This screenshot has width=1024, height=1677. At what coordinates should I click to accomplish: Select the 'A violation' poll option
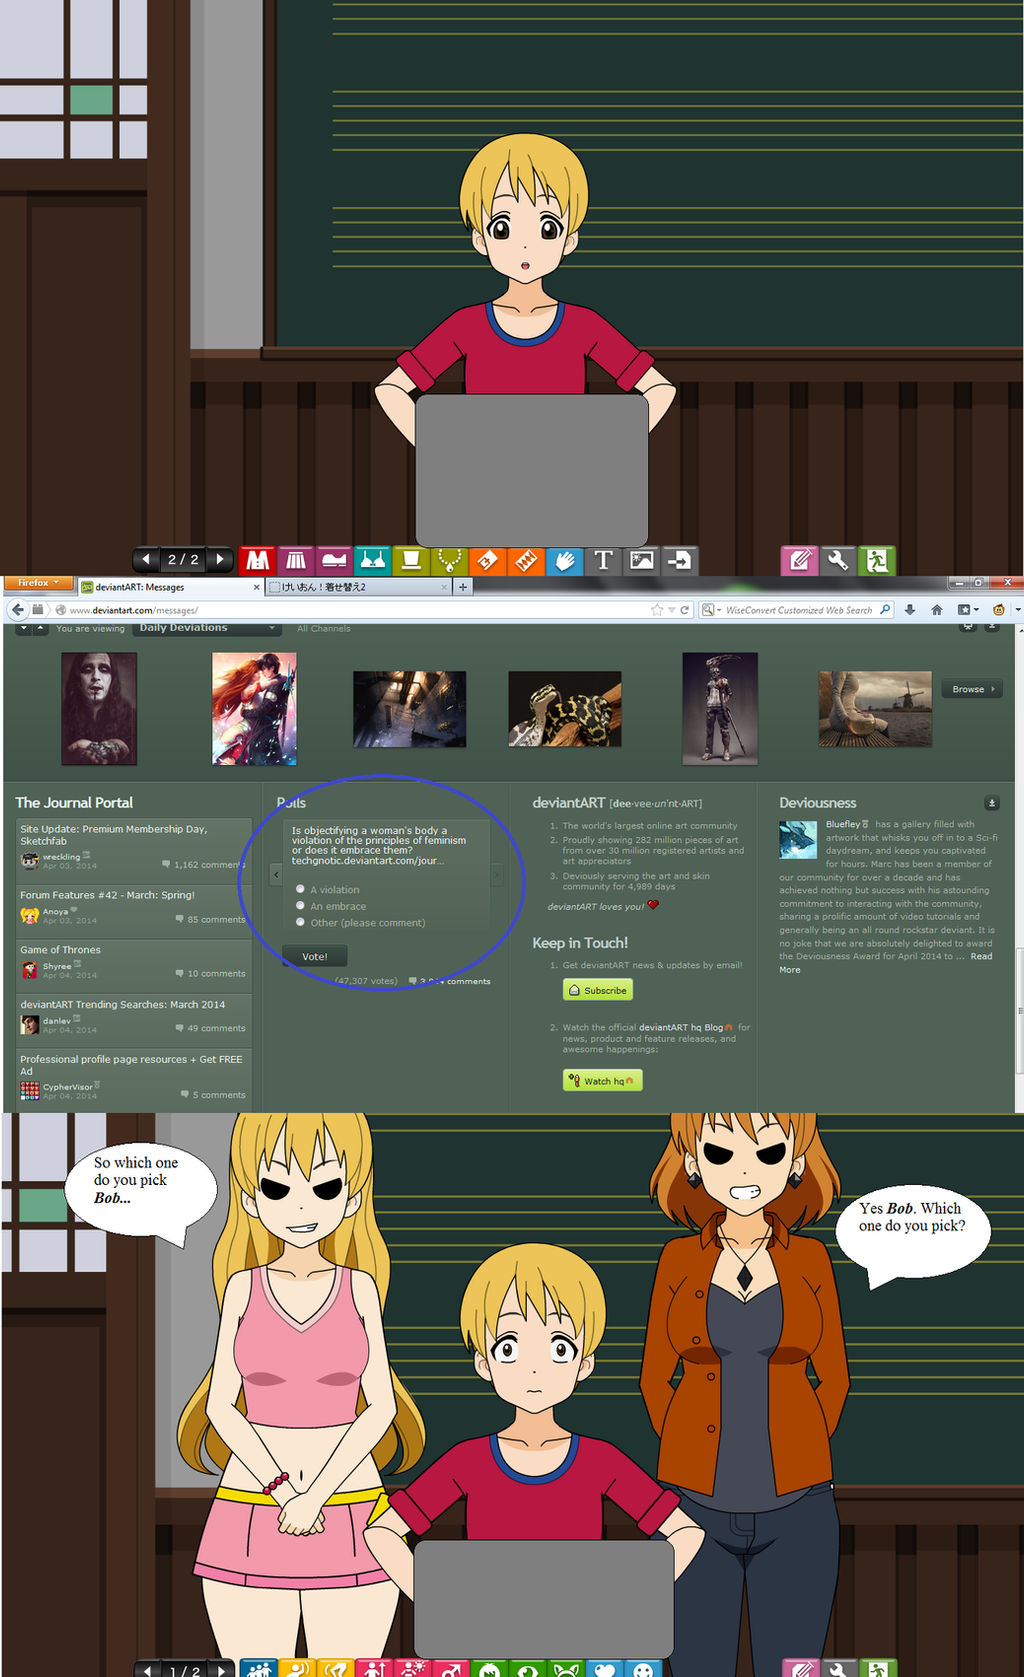pyautogui.click(x=300, y=889)
